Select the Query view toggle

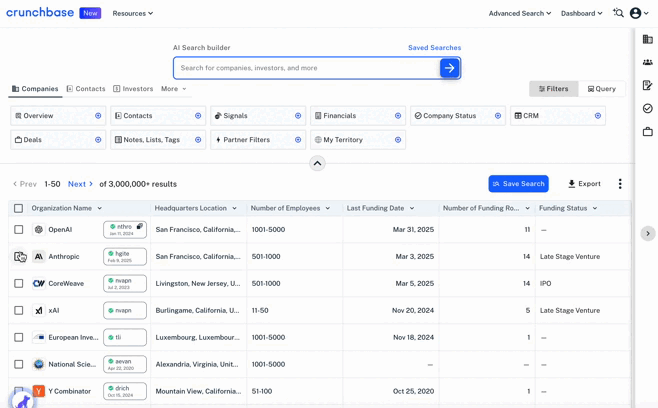pos(602,89)
